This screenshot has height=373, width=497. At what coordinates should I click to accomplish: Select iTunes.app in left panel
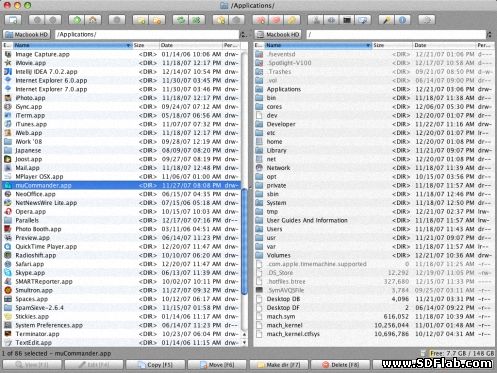[x=121, y=124]
